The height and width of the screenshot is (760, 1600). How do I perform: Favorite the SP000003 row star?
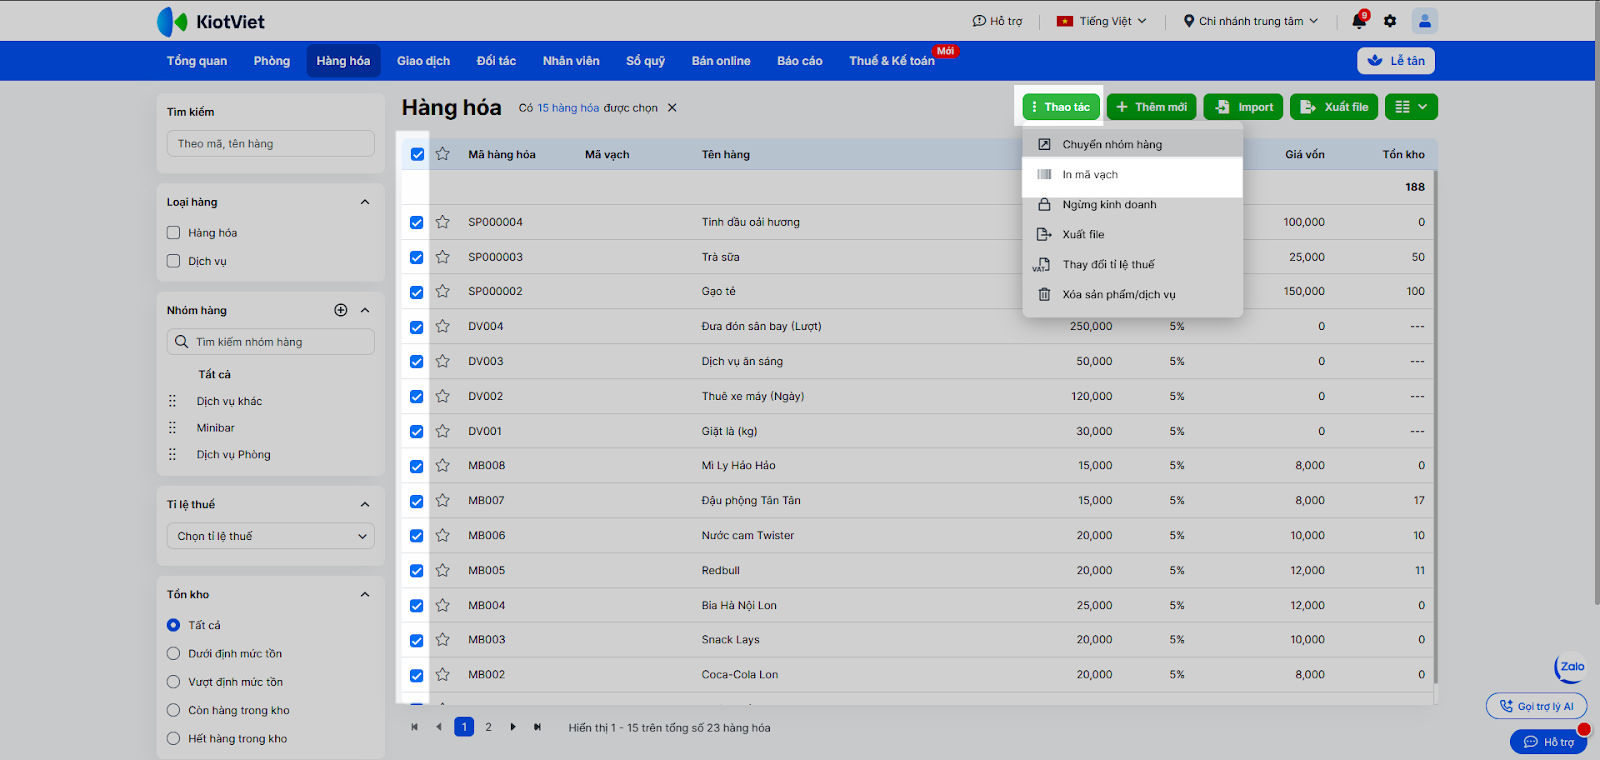[x=443, y=257]
